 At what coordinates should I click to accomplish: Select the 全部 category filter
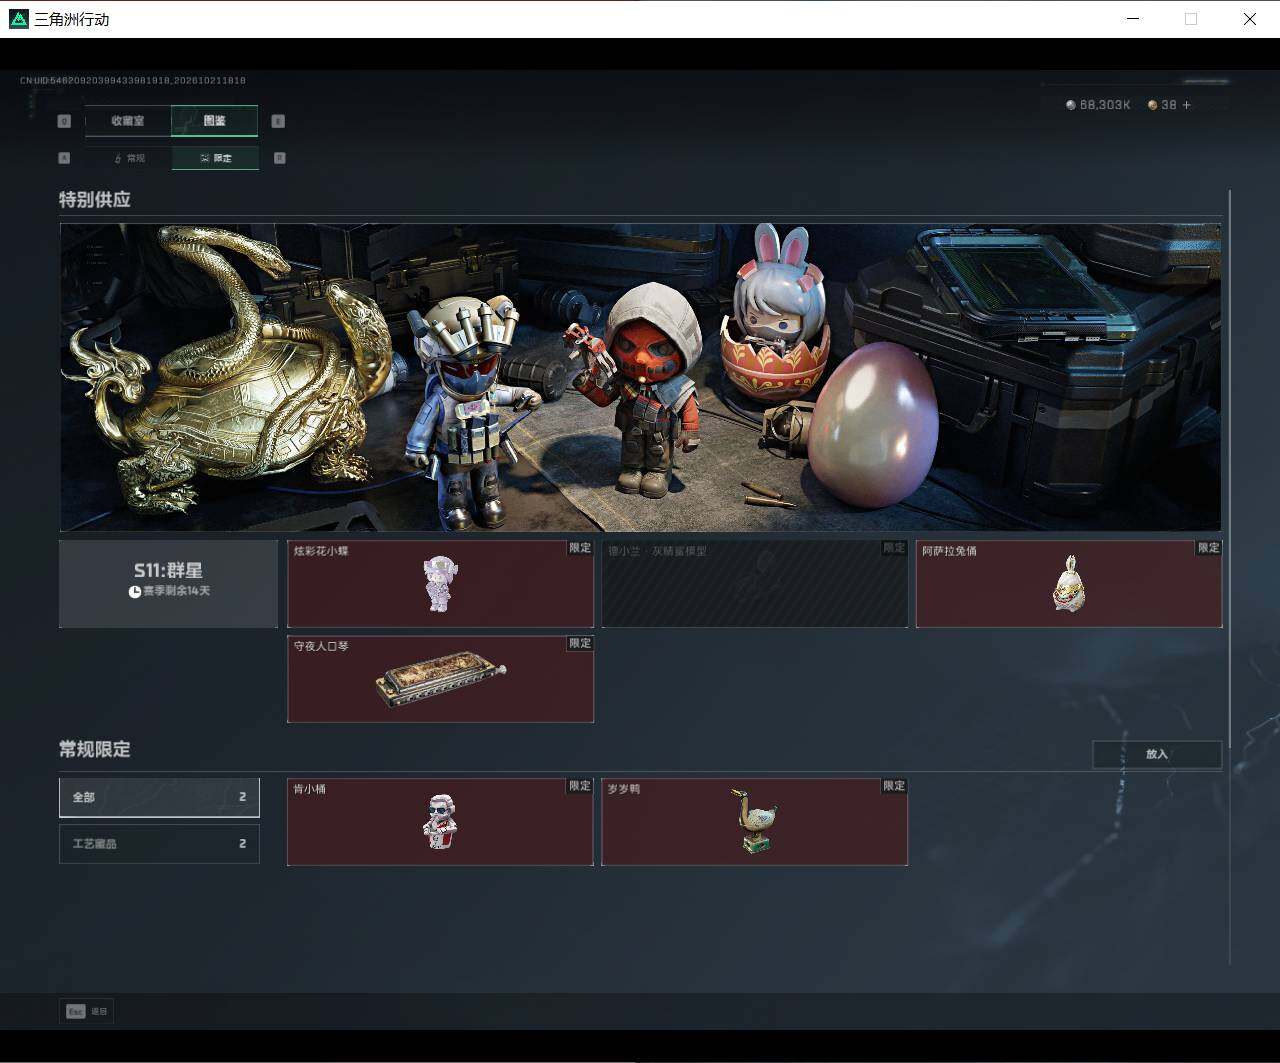[159, 797]
